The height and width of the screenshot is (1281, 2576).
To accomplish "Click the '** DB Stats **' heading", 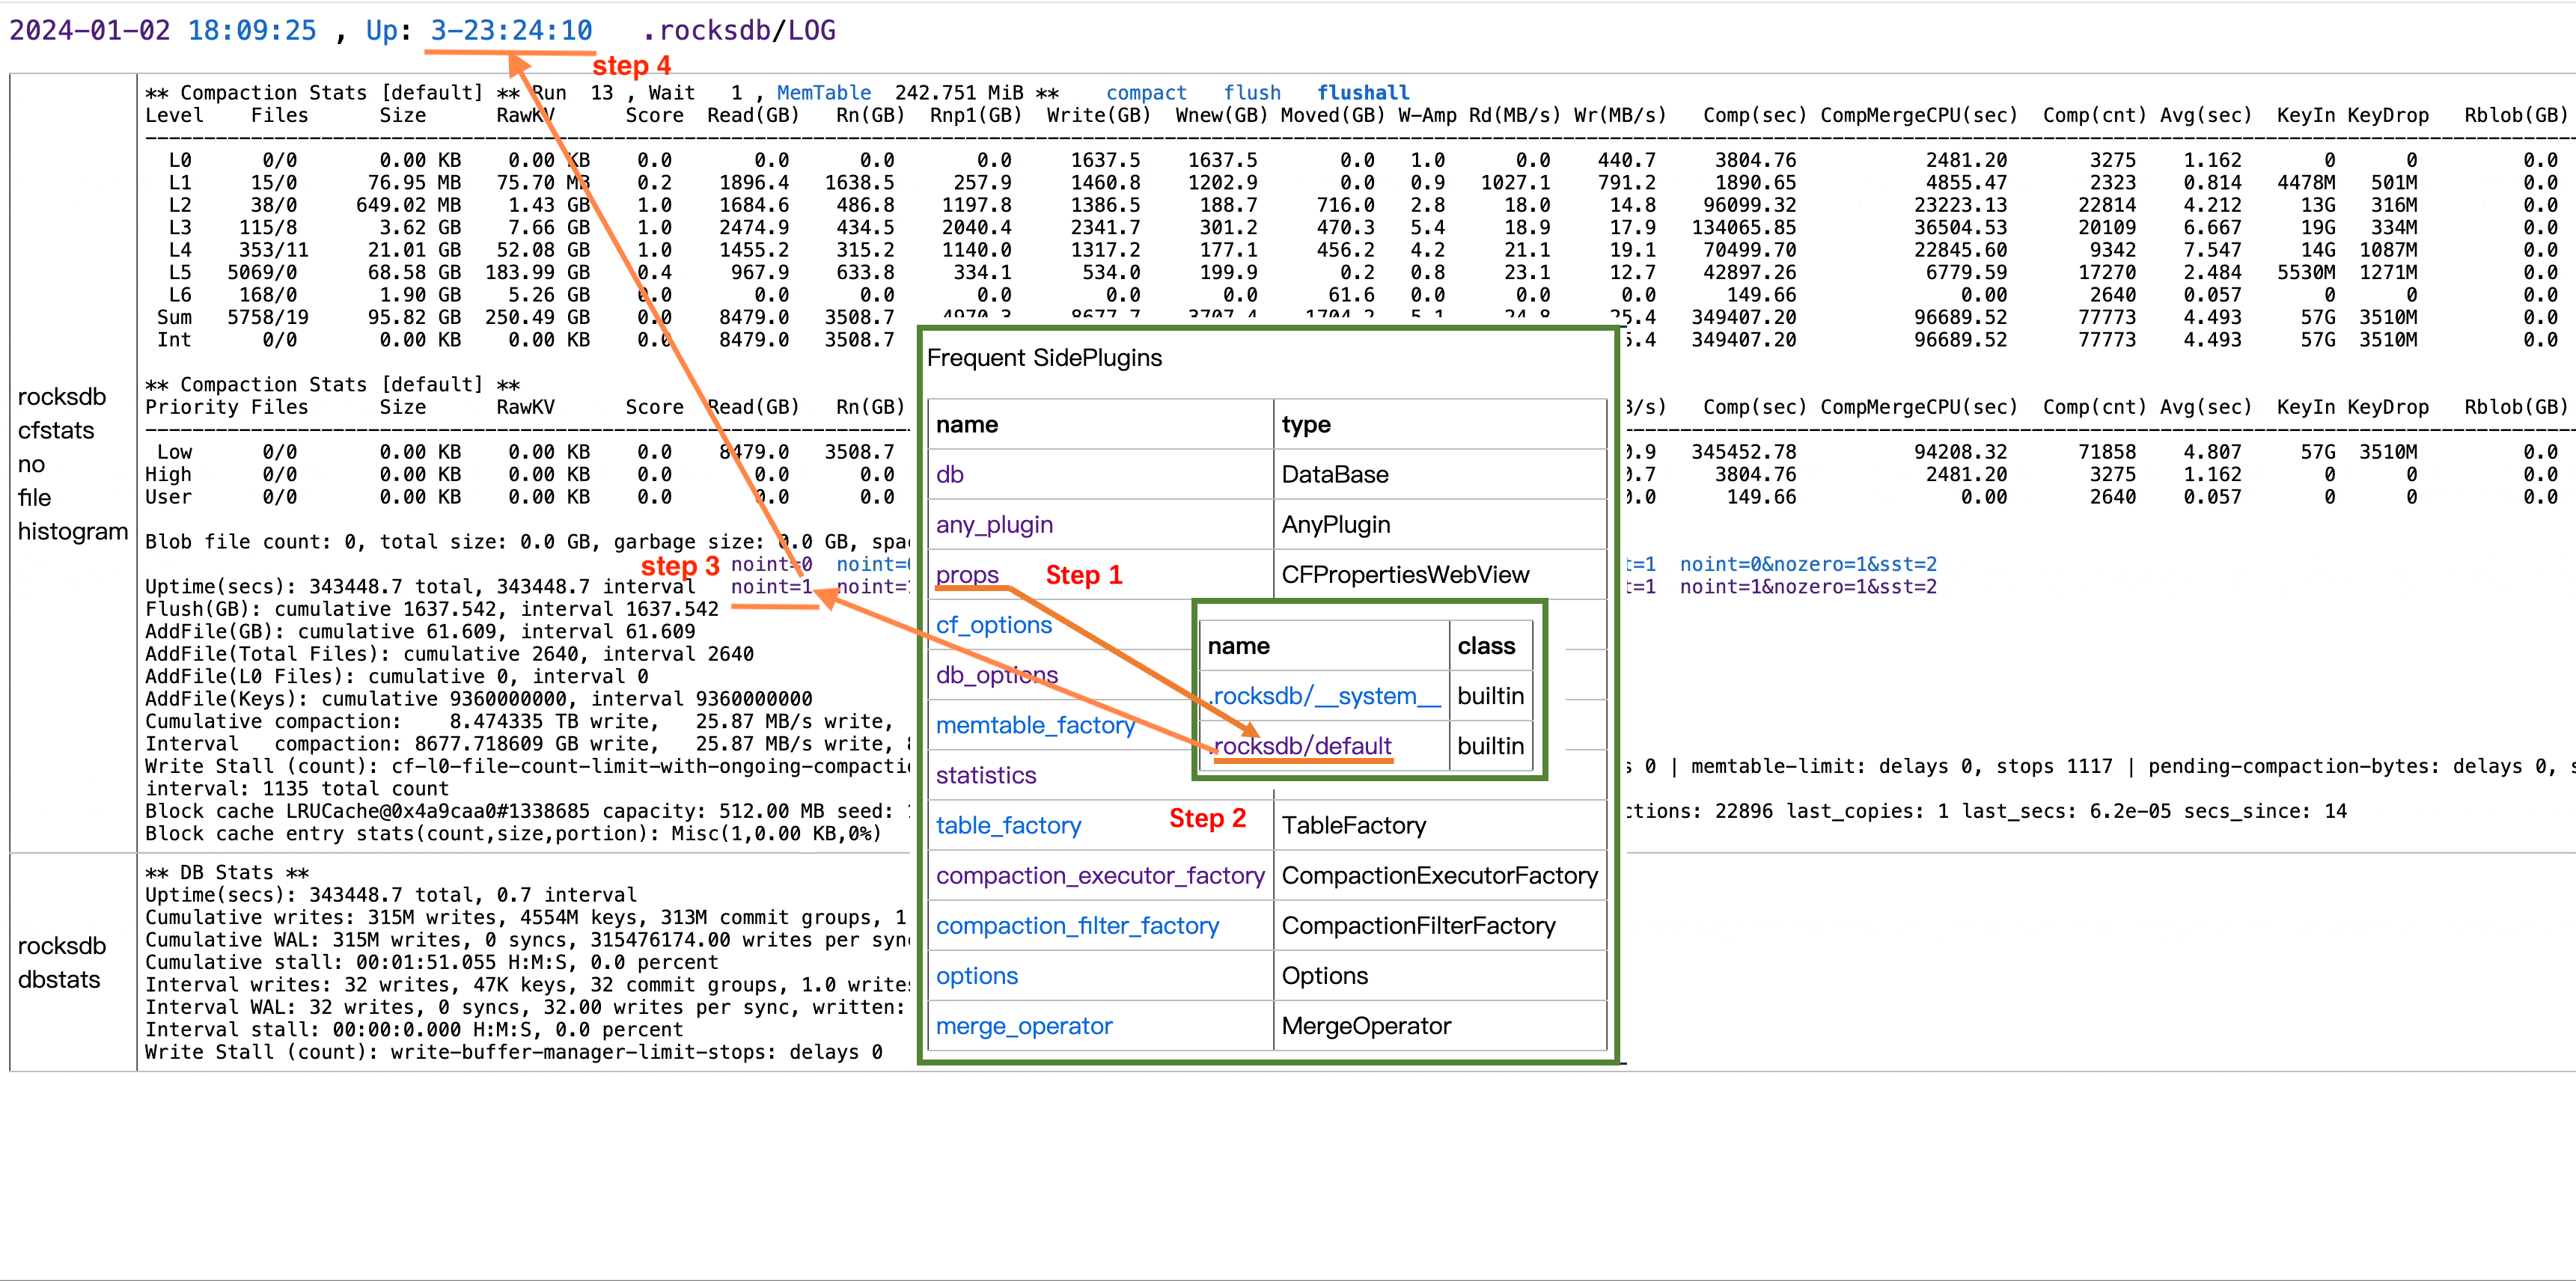I will [227, 872].
